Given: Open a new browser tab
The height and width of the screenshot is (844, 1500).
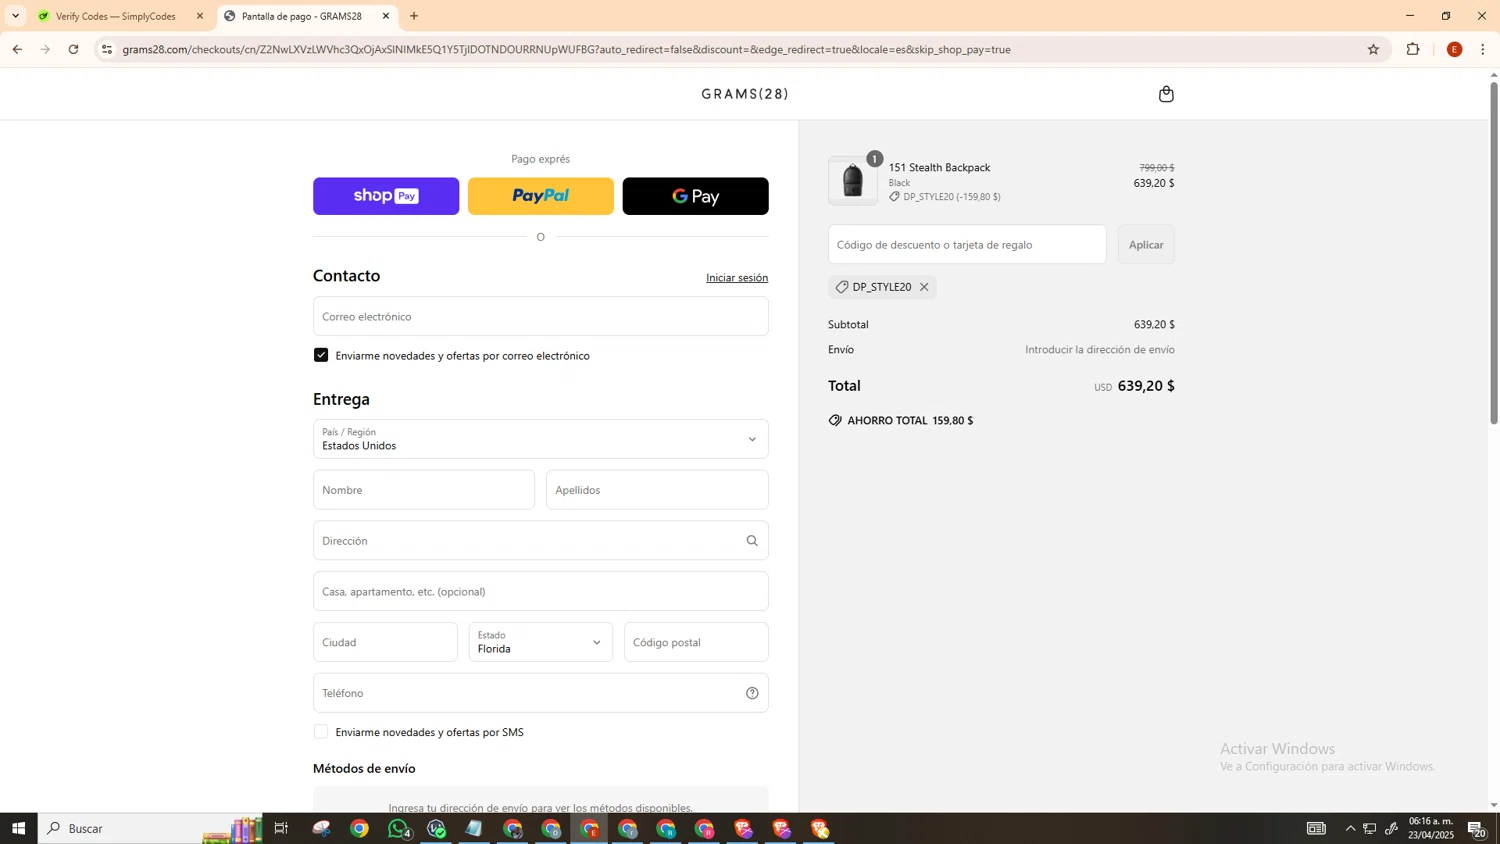Looking at the screenshot, I should point(414,16).
